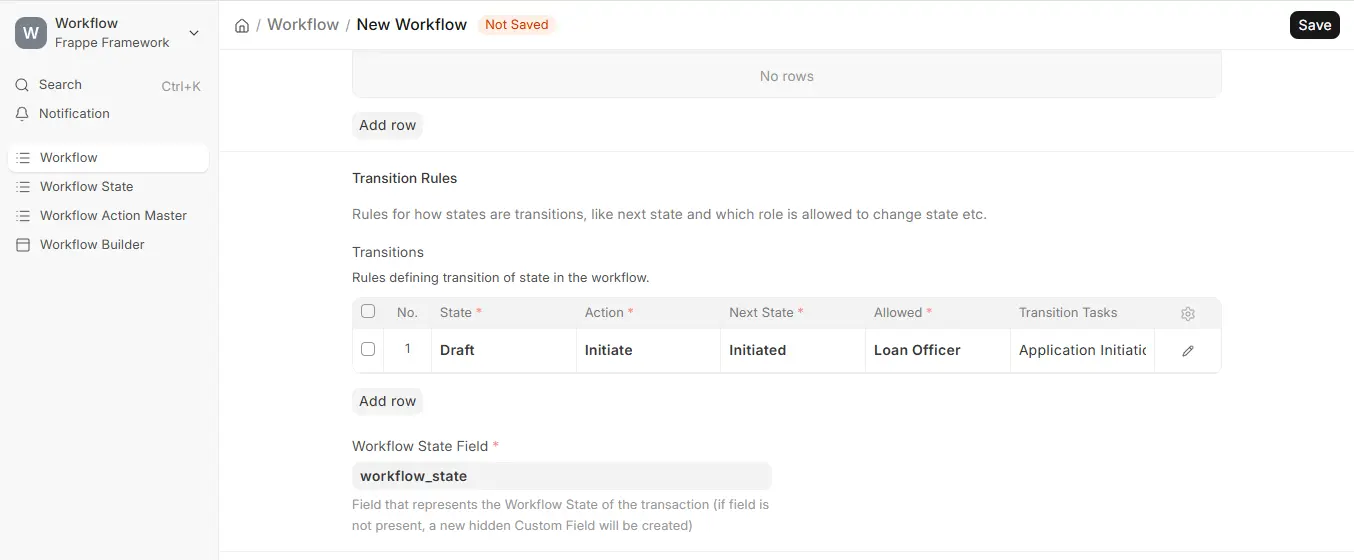Click the Allowed column header
The image size is (1354, 560).
[x=938, y=313]
